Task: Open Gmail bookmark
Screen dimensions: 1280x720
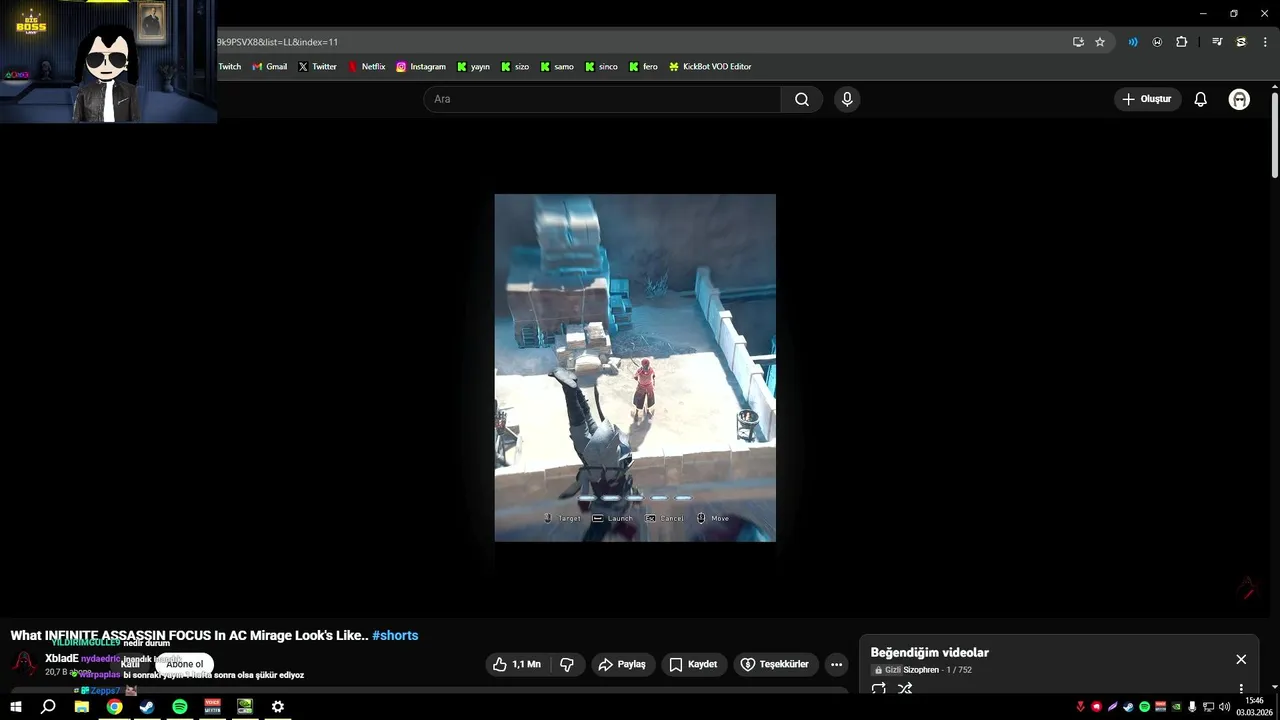Action: (270, 67)
